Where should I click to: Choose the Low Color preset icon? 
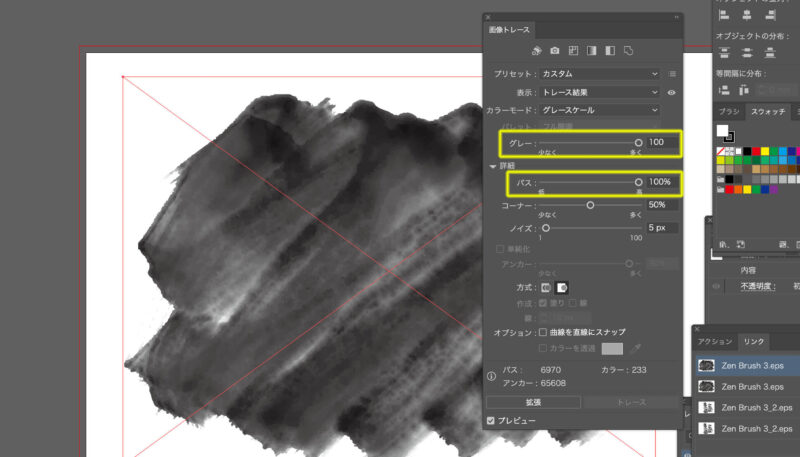click(x=573, y=50)
